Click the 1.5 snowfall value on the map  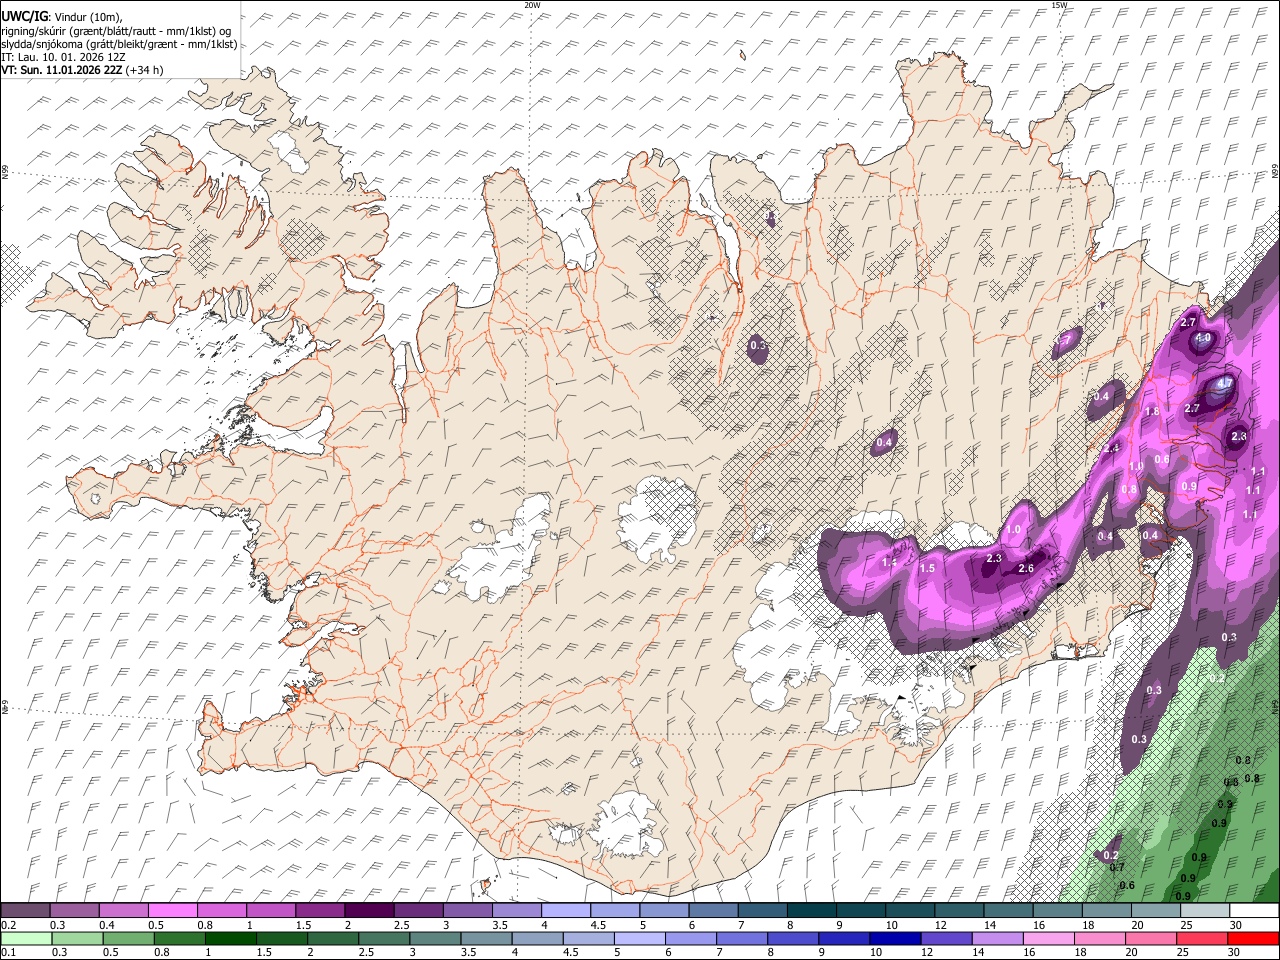[927, 568]
